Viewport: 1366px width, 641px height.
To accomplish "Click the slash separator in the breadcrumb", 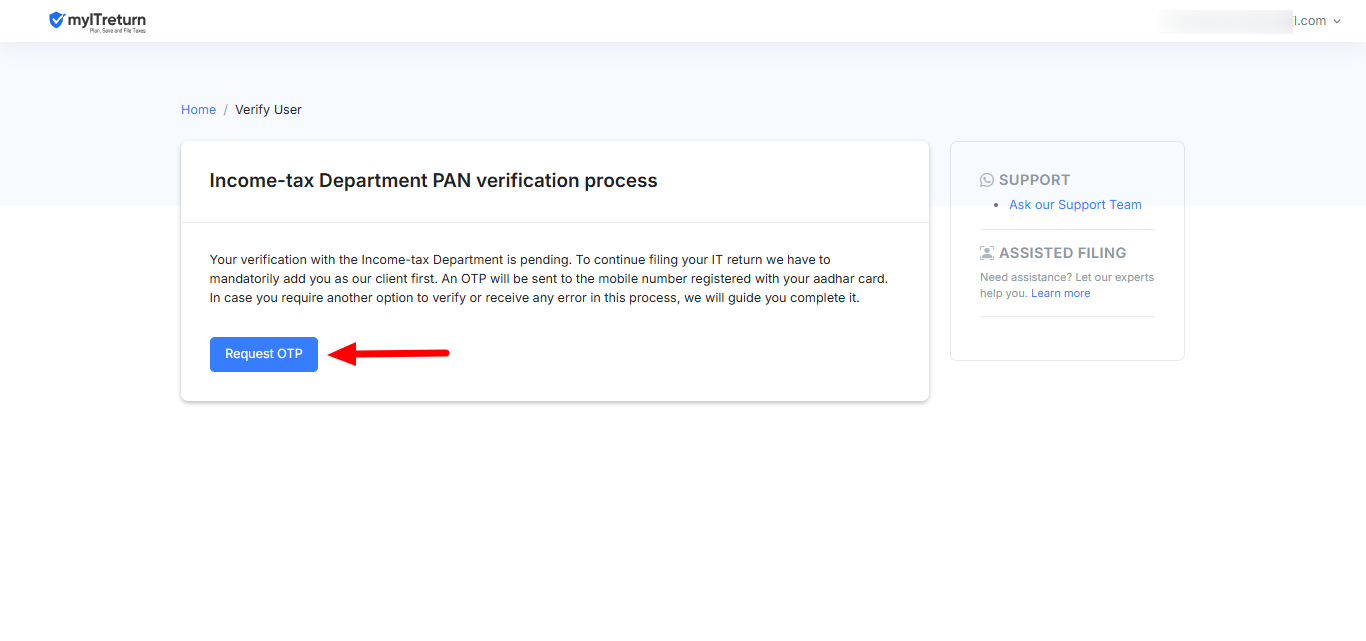I will (226, 110).
